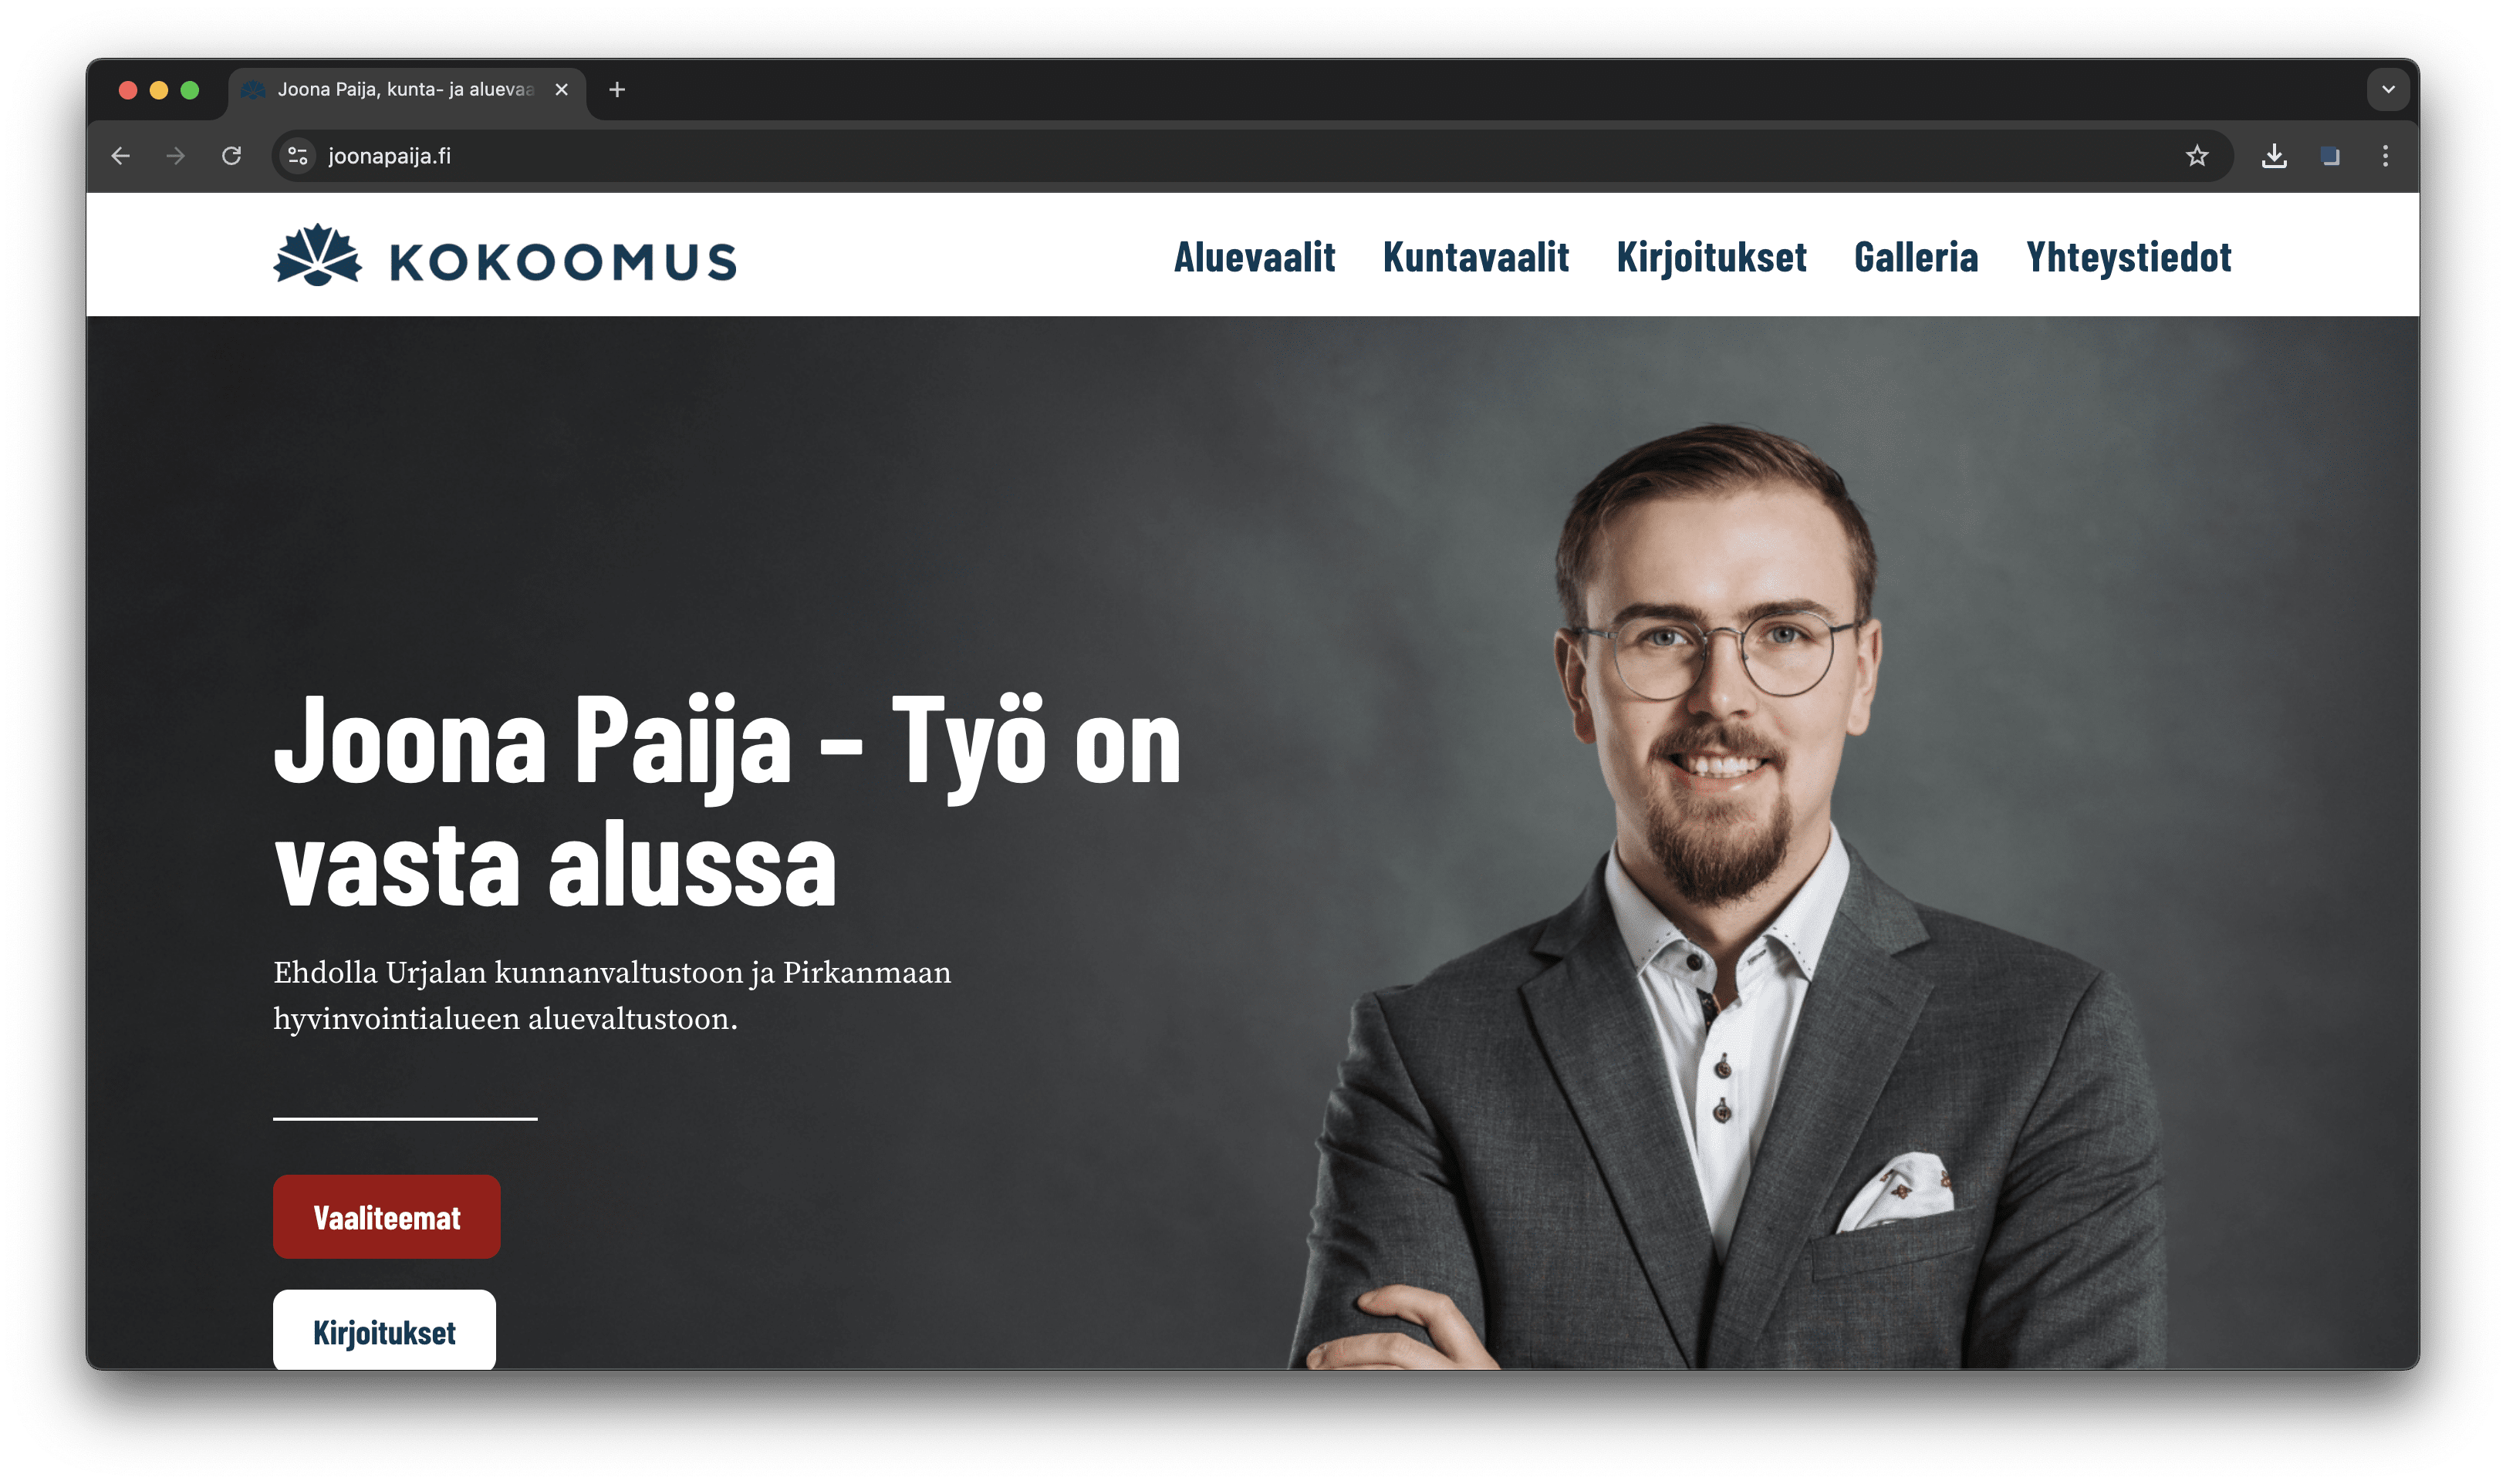
Task: Click the browser back arrow
Action: (121, 156)
